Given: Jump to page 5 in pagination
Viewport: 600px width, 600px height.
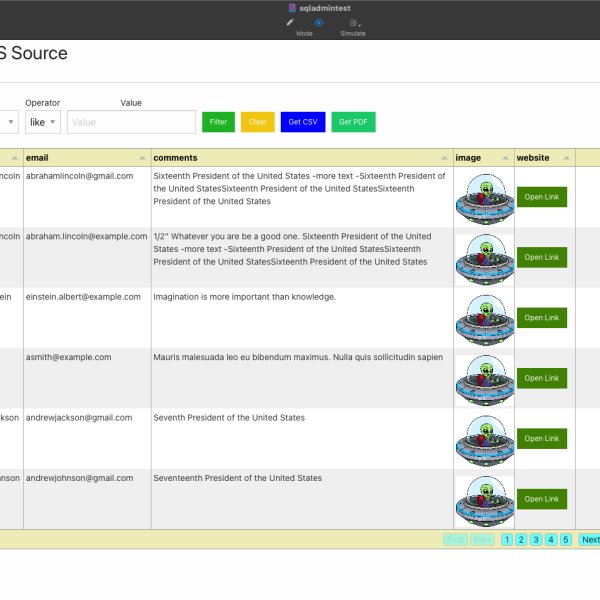Looking at the screenshot, I should [x=565, y=540].
